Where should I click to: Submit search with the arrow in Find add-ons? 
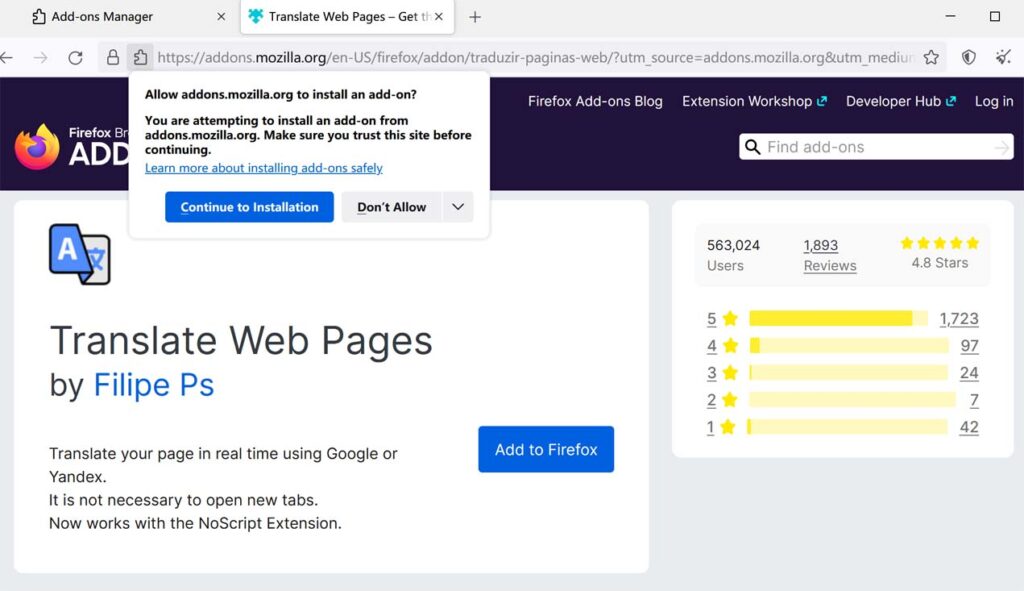[1001, 148]
